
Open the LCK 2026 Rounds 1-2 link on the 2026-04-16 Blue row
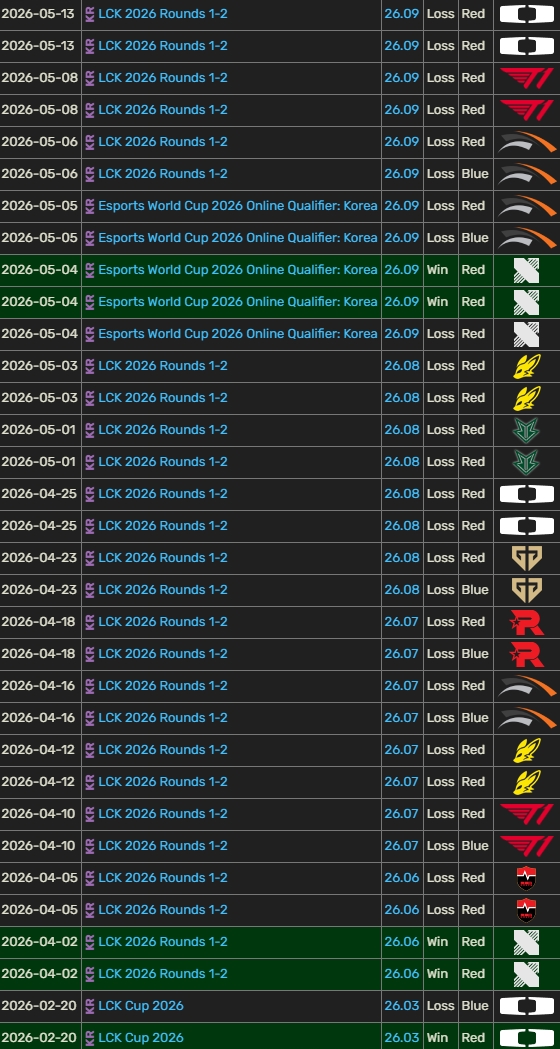tap(163, 718)
